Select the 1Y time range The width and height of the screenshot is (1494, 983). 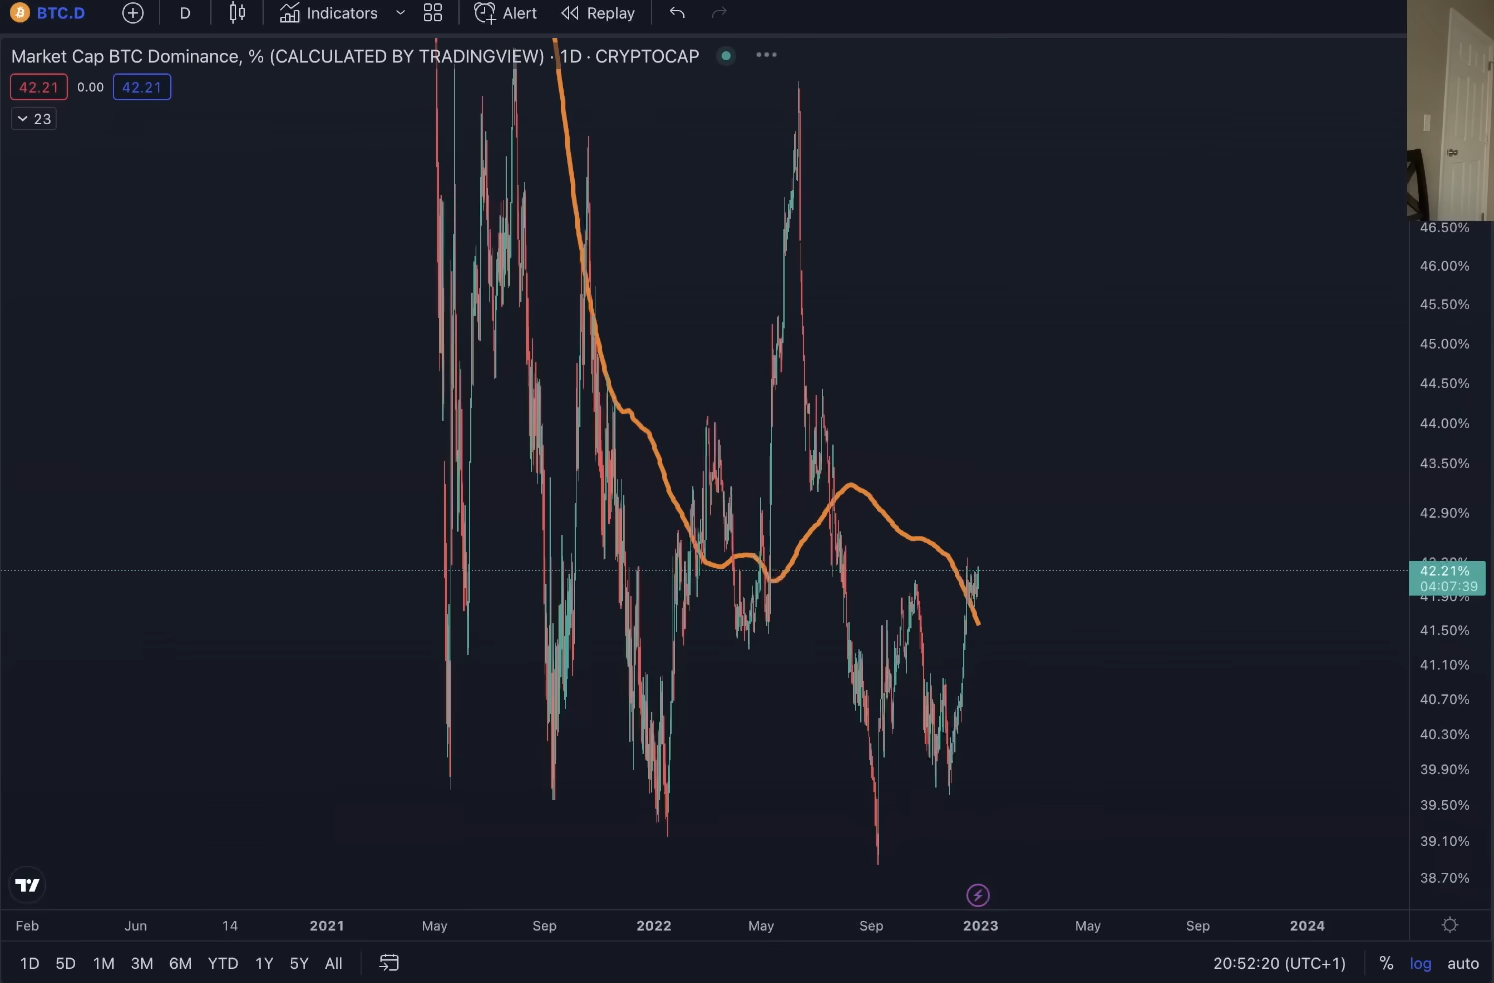(x=264, y=963)
